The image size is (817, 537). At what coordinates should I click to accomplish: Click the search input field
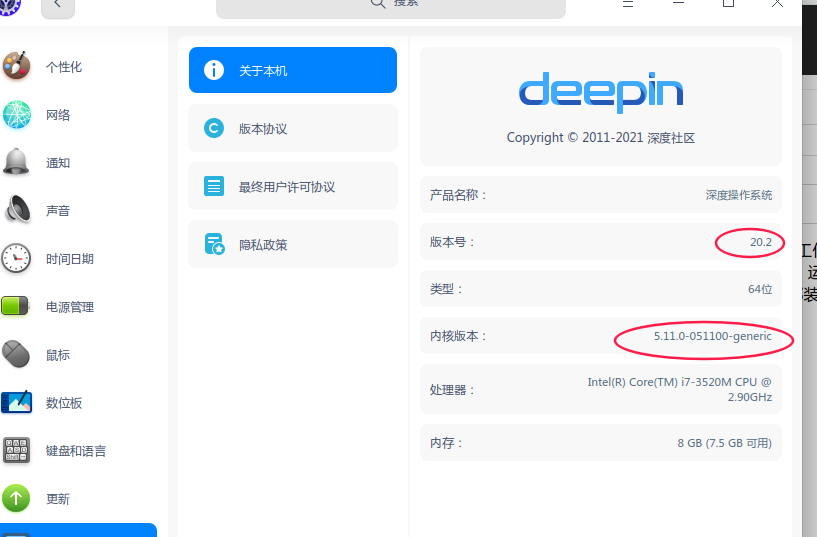click(391, 7)
